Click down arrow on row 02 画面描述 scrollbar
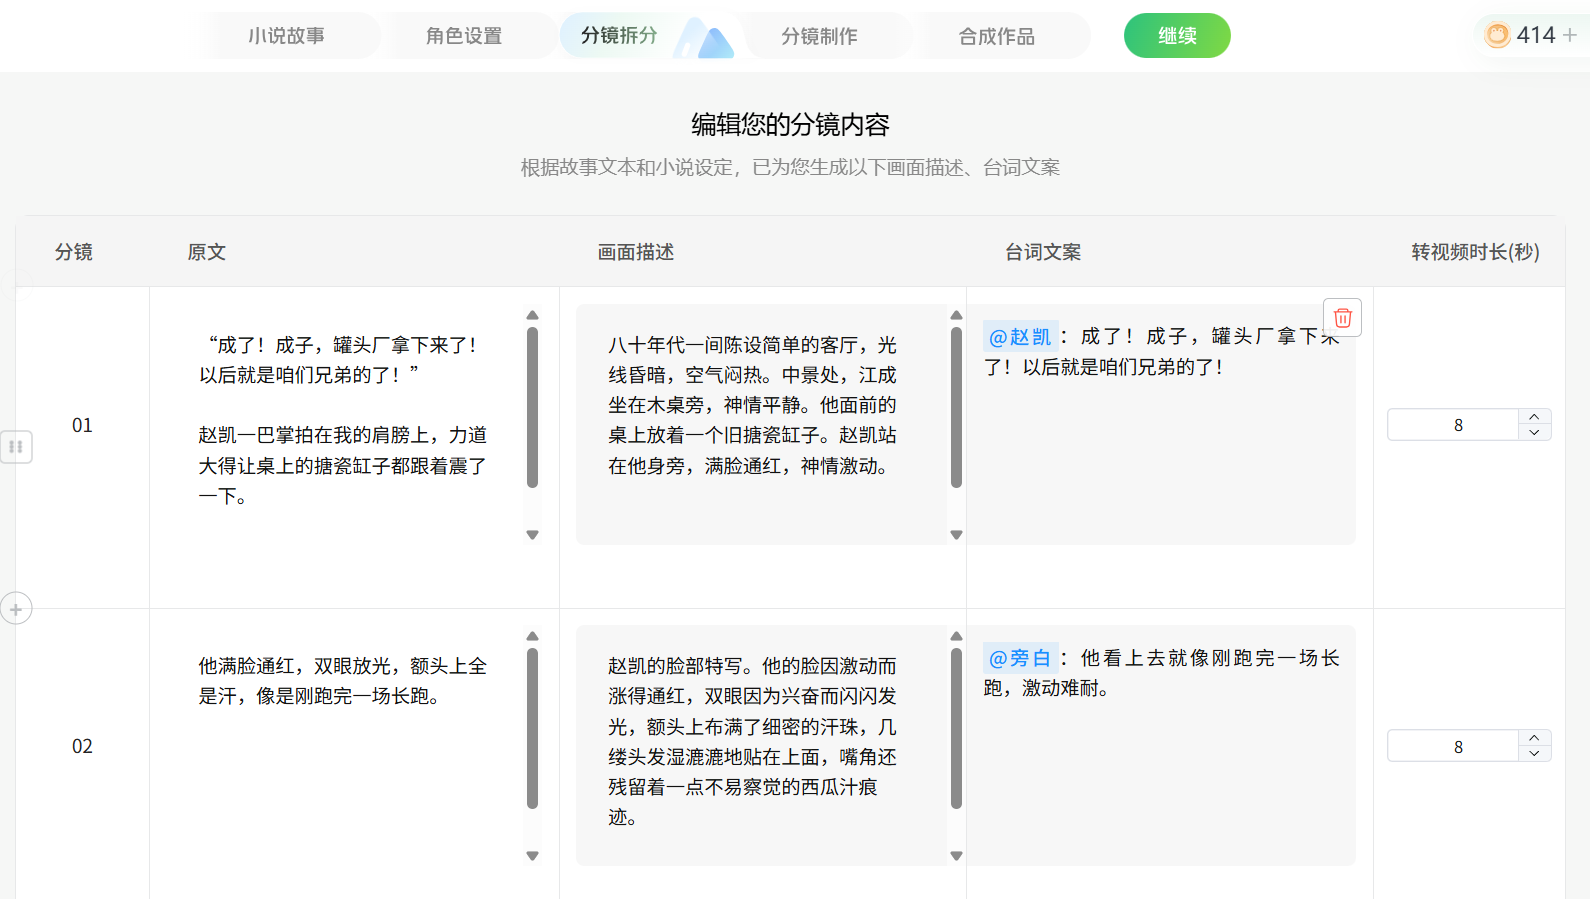Viewport: 1590px width, 899px height. coord(956,856)
